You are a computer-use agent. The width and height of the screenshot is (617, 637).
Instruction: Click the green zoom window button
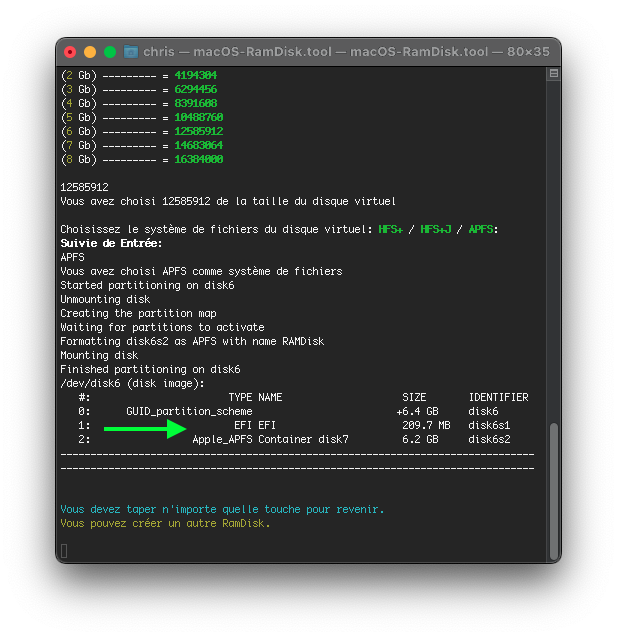tap(110, 52)
